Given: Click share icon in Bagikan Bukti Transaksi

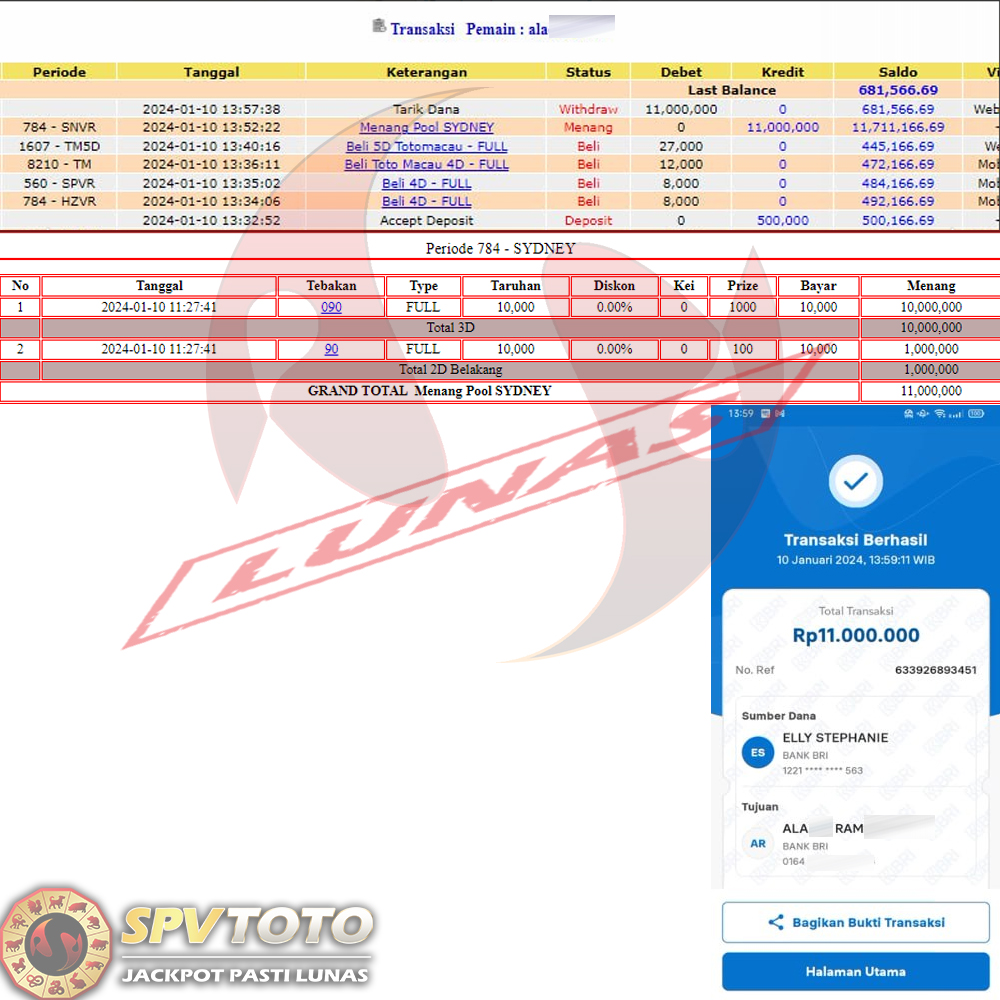Looking at the screenshot, I should coord(776,923).
